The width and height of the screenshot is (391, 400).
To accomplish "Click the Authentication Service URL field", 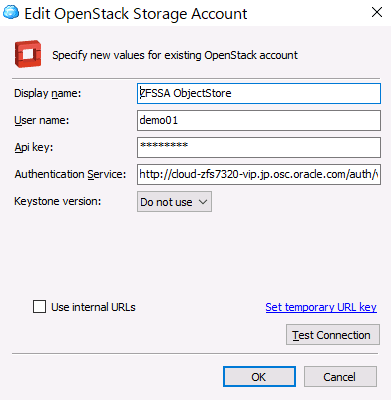I will pos(259,174).
